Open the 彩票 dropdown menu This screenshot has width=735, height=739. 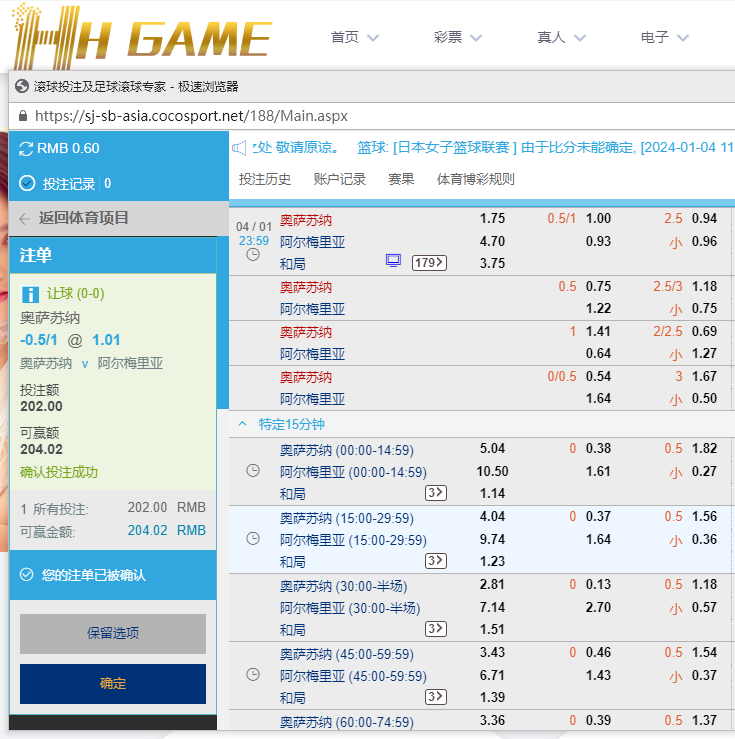click(x=457, y=37)
